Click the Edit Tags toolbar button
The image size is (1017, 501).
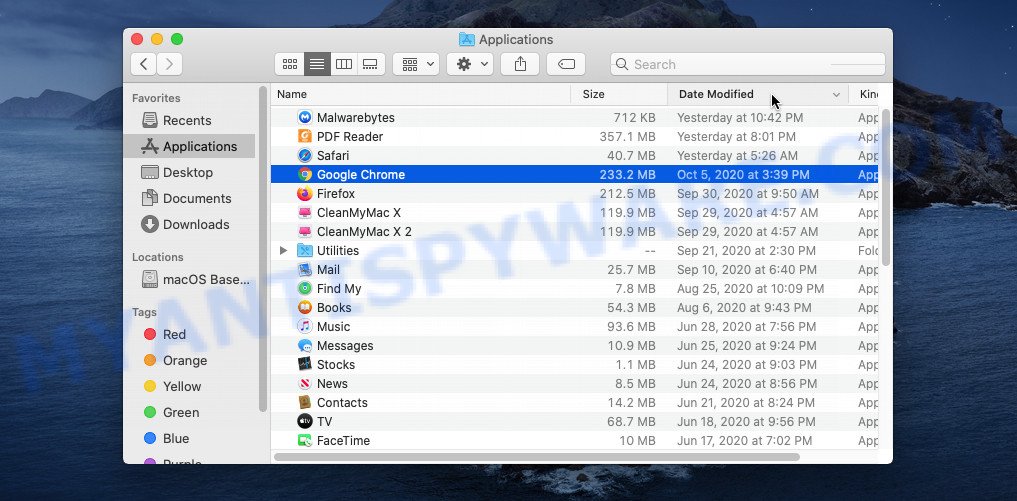(566, 64)
